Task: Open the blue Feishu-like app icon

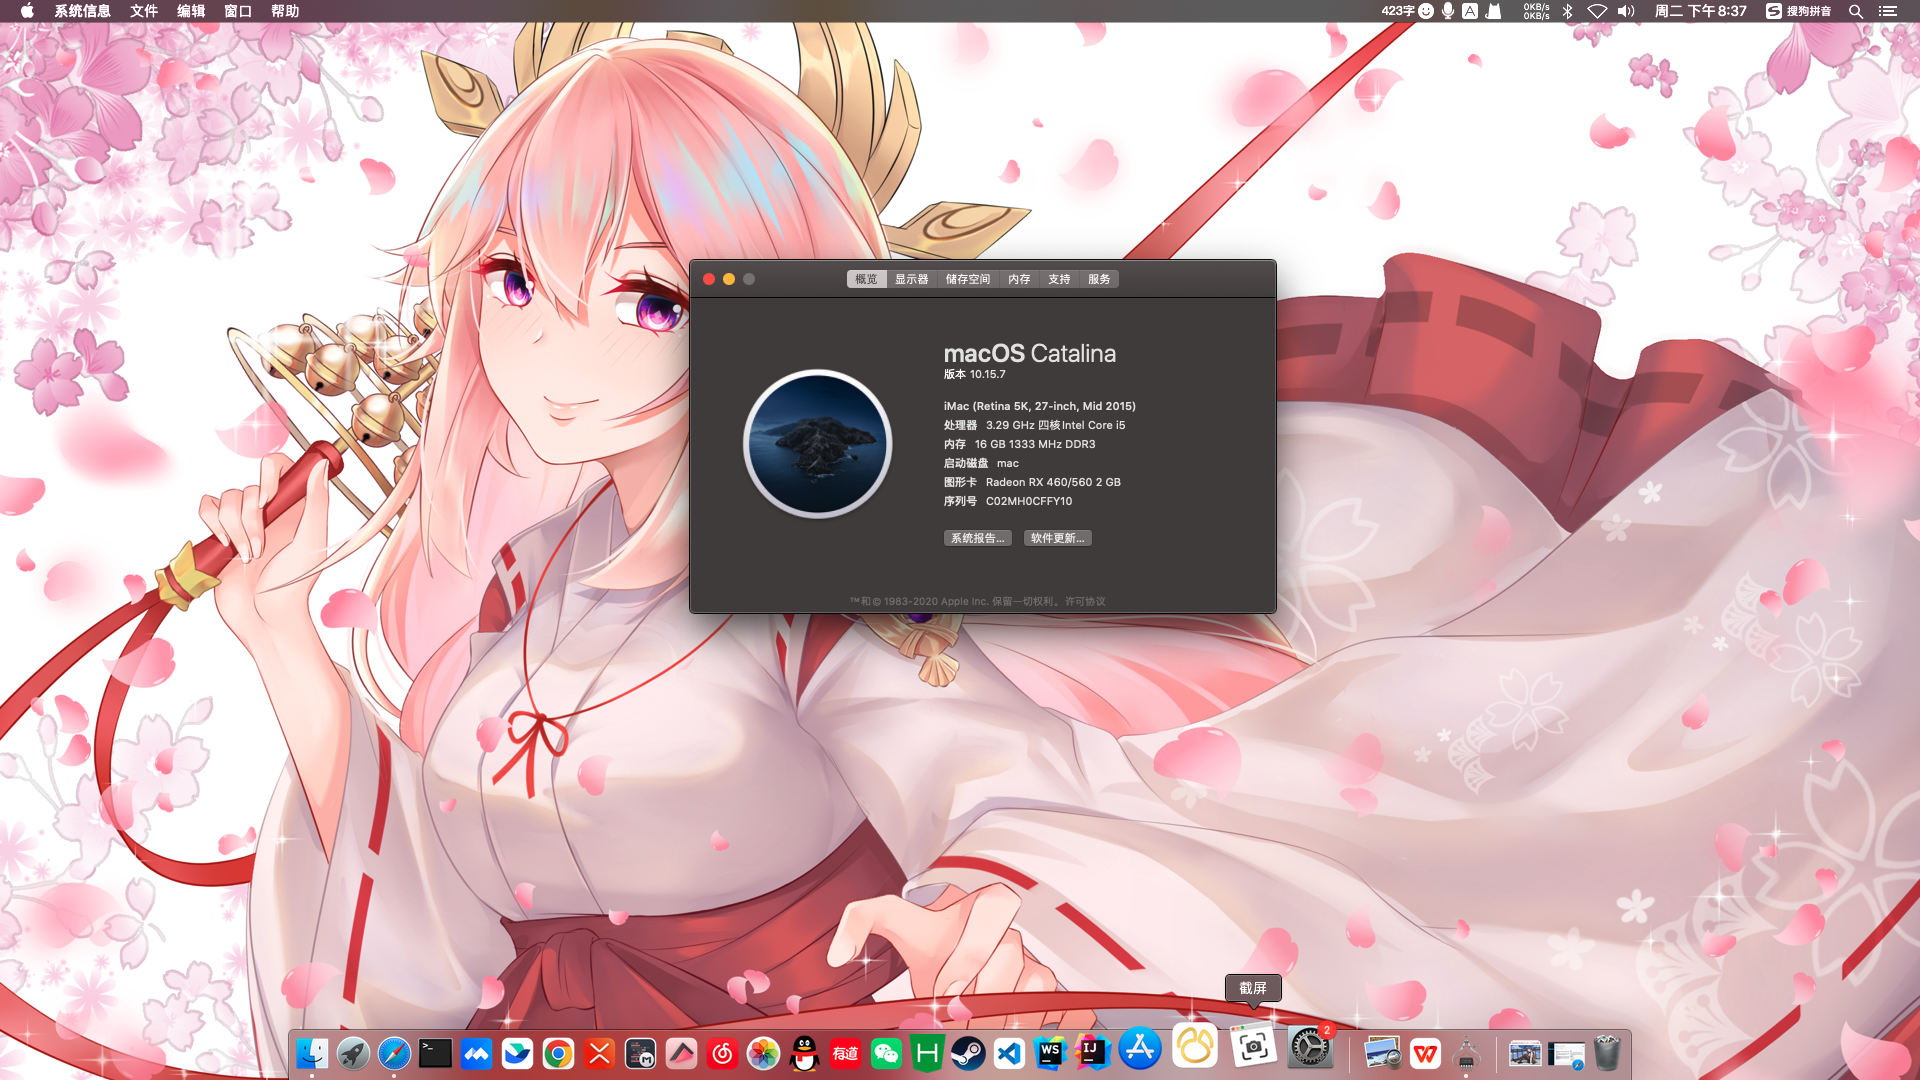Action: [x=476, y=1053]
